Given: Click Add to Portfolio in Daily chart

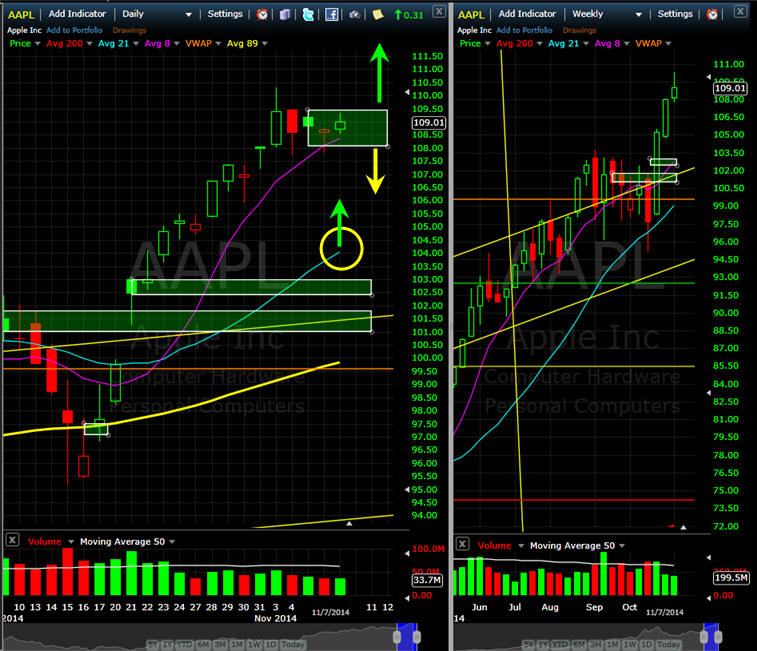Looking at the screenshot, I should point(74,30).
